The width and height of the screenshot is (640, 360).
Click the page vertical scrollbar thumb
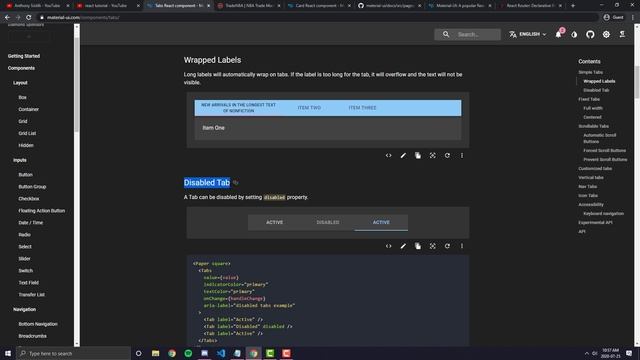(637, 81)
